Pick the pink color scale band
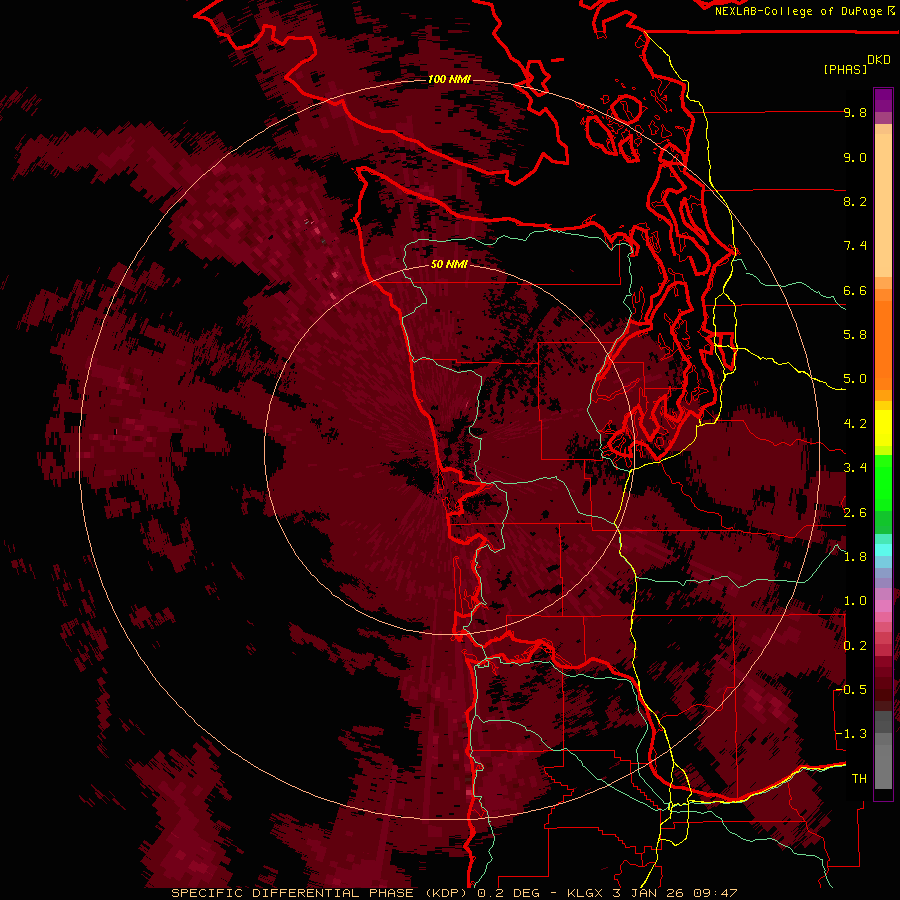This screenshot has width=900, height=900. (883, 606)
